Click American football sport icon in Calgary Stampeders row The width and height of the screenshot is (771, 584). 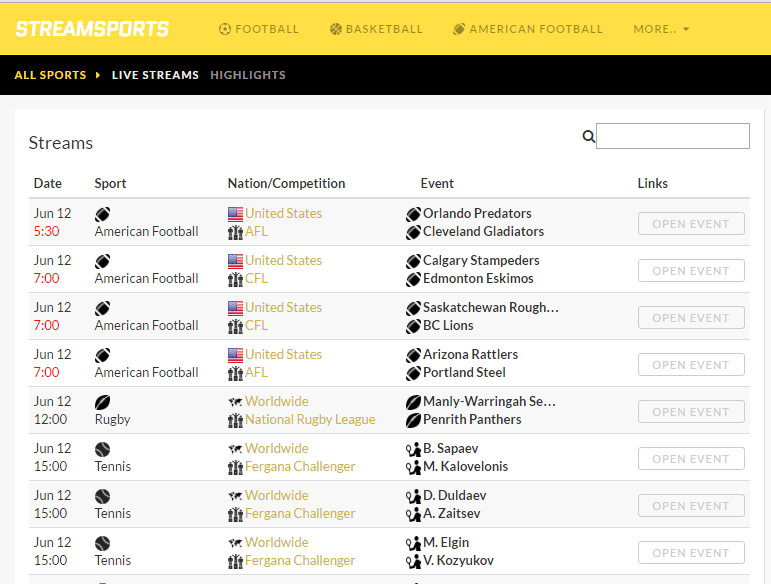pos(102,262)
